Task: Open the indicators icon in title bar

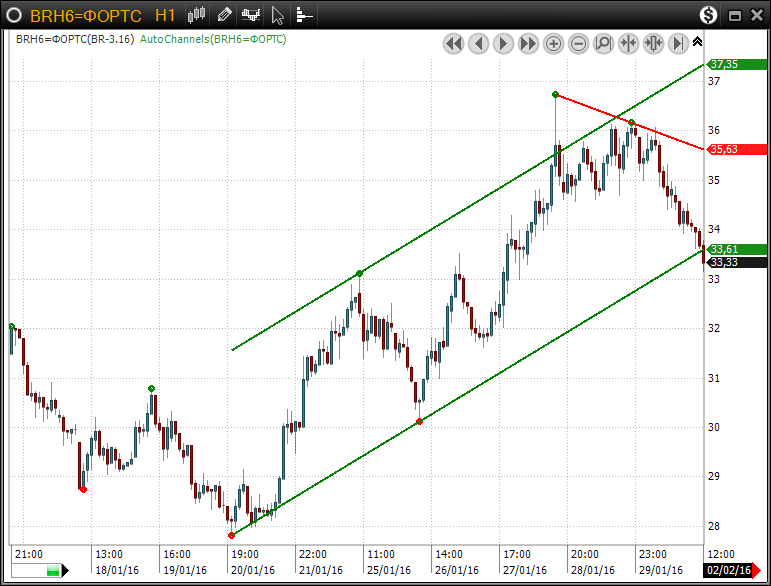Action: (x=251, y=15)
